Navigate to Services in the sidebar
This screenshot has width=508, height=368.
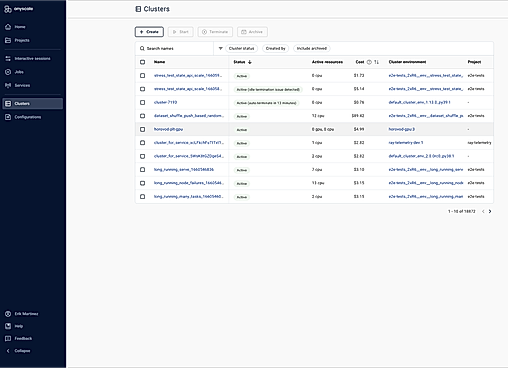click(32, 85)
